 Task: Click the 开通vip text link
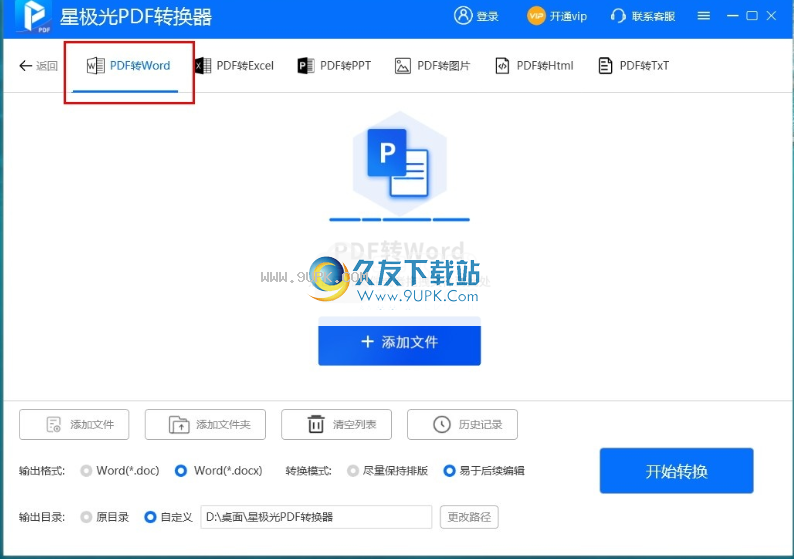(568, 17)
